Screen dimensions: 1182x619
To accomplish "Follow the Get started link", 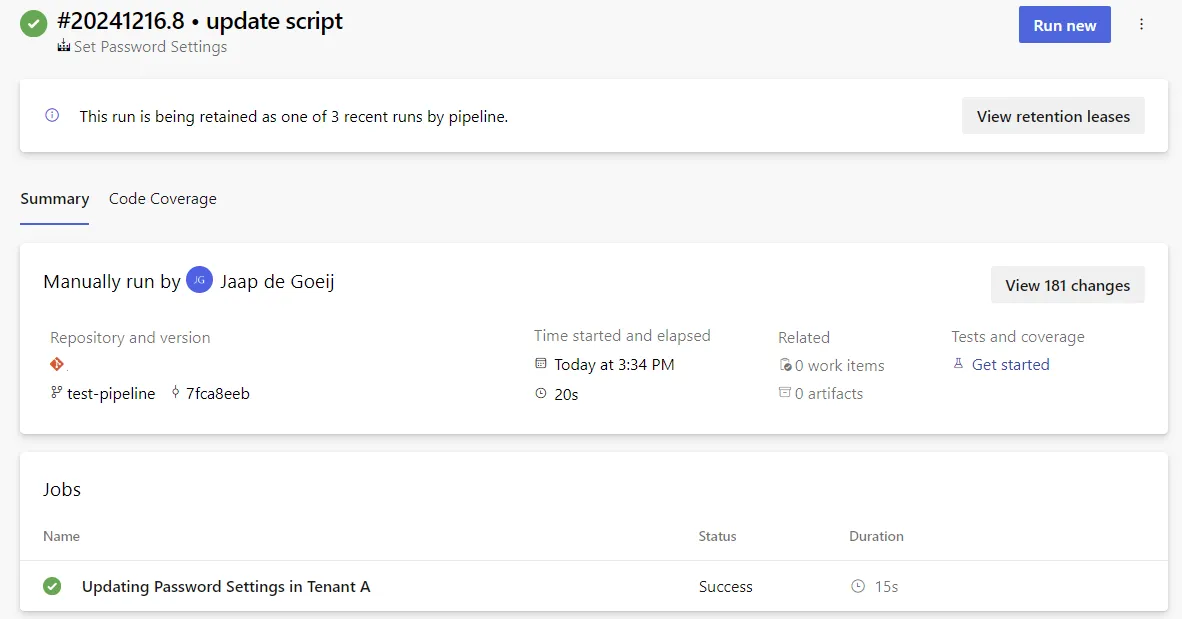I will click(1010, 365).
